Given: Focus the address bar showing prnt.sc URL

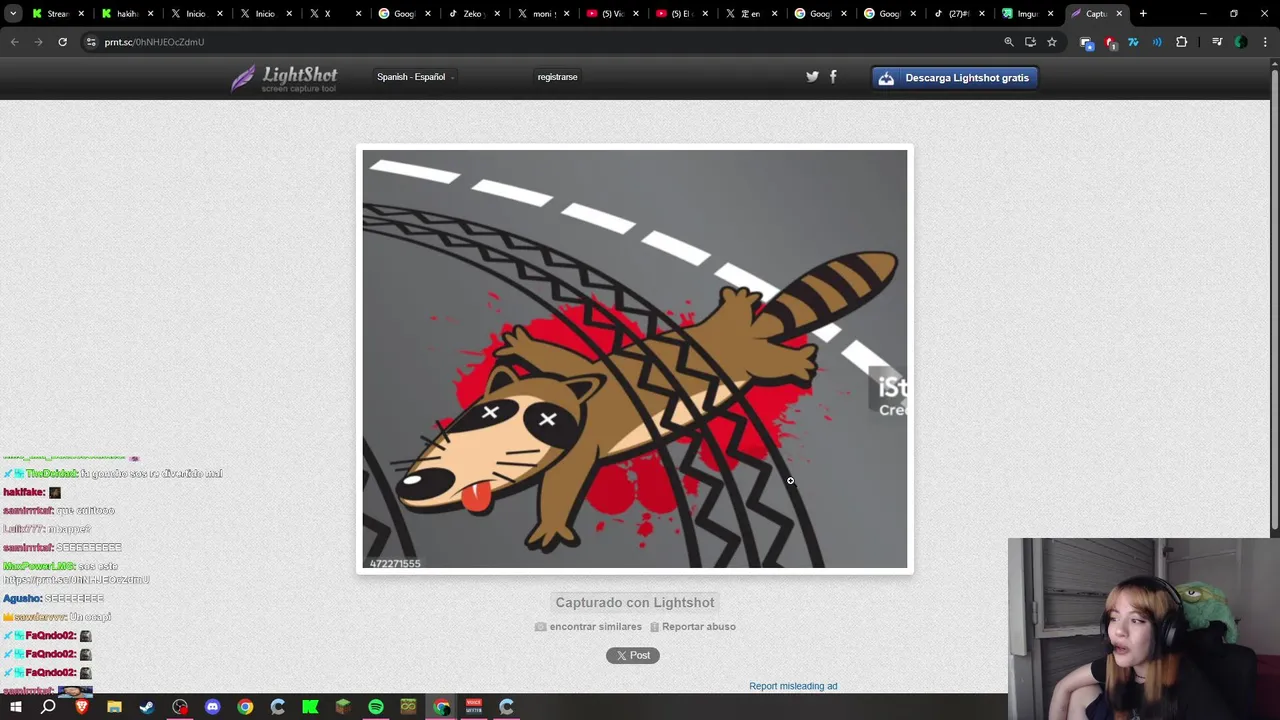Looking at the screenshot, I should tap(540, 42).
